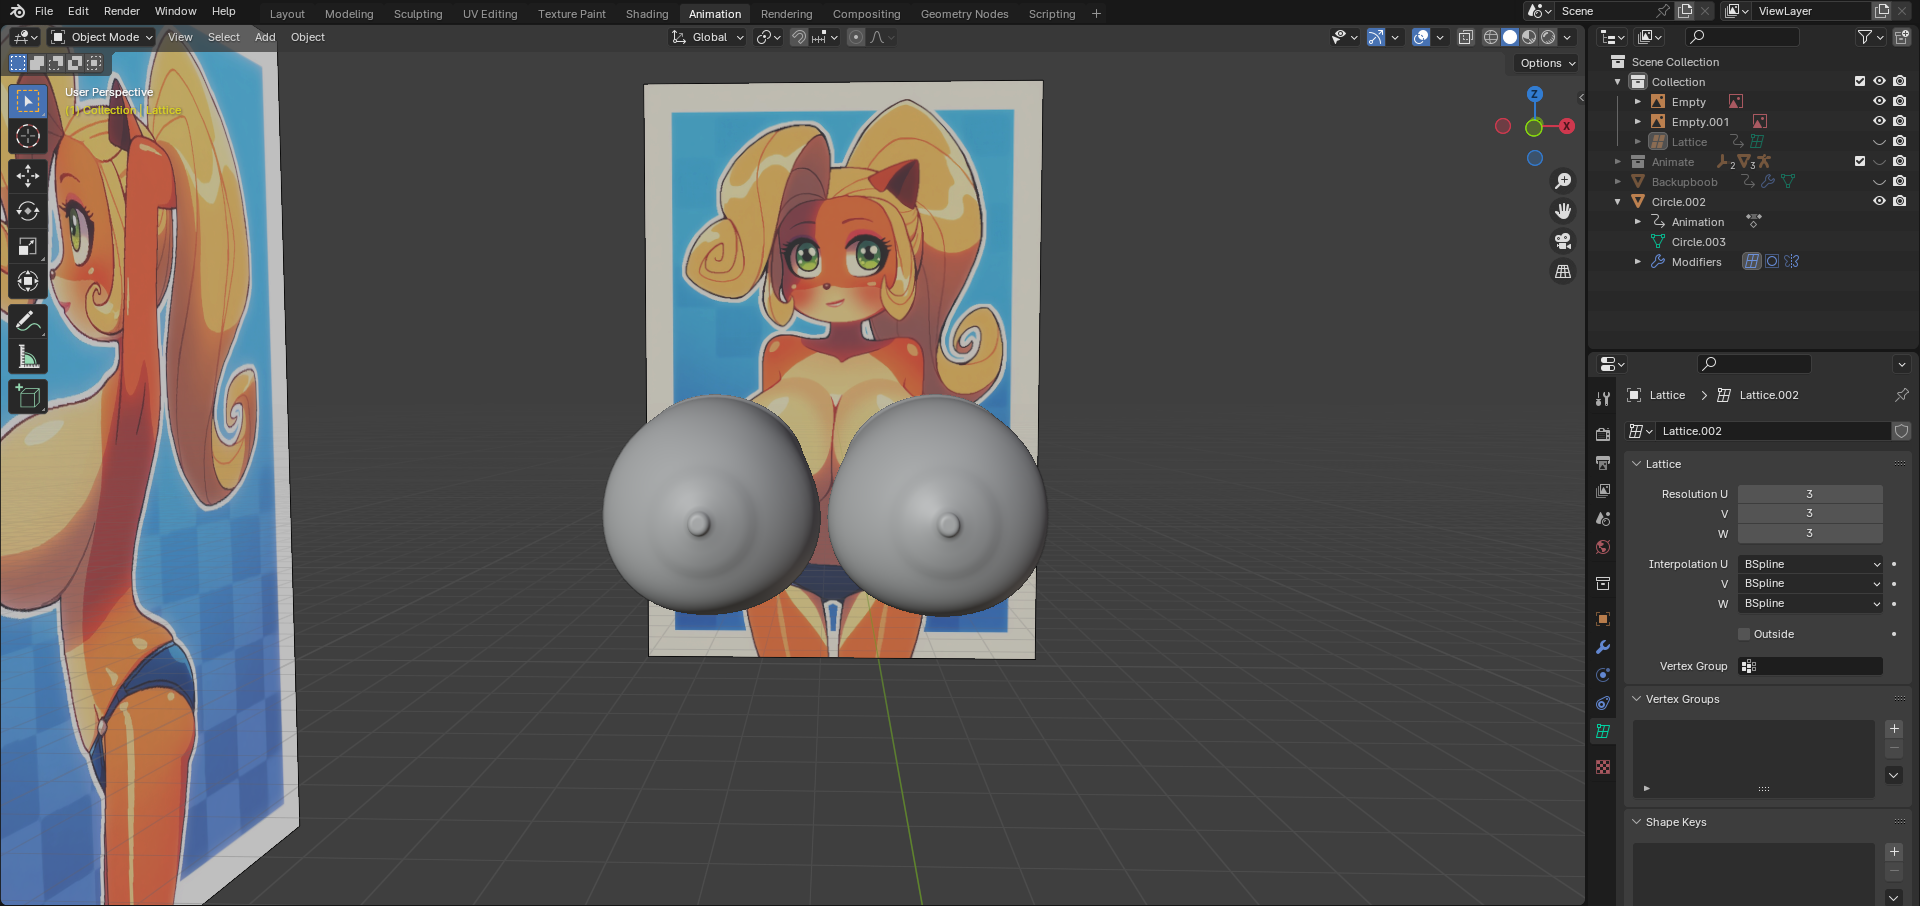Open the viewport Add menu
This screenshot has width=1920, height=906.
[265, 37]
